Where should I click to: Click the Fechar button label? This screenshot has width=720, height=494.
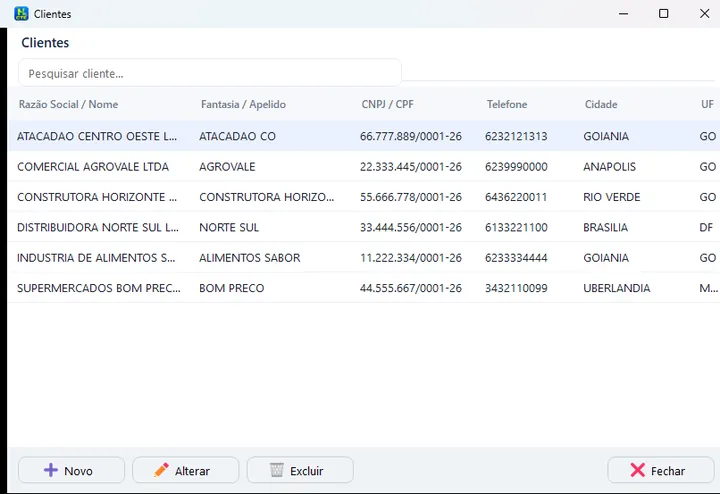tap(668, 471)
